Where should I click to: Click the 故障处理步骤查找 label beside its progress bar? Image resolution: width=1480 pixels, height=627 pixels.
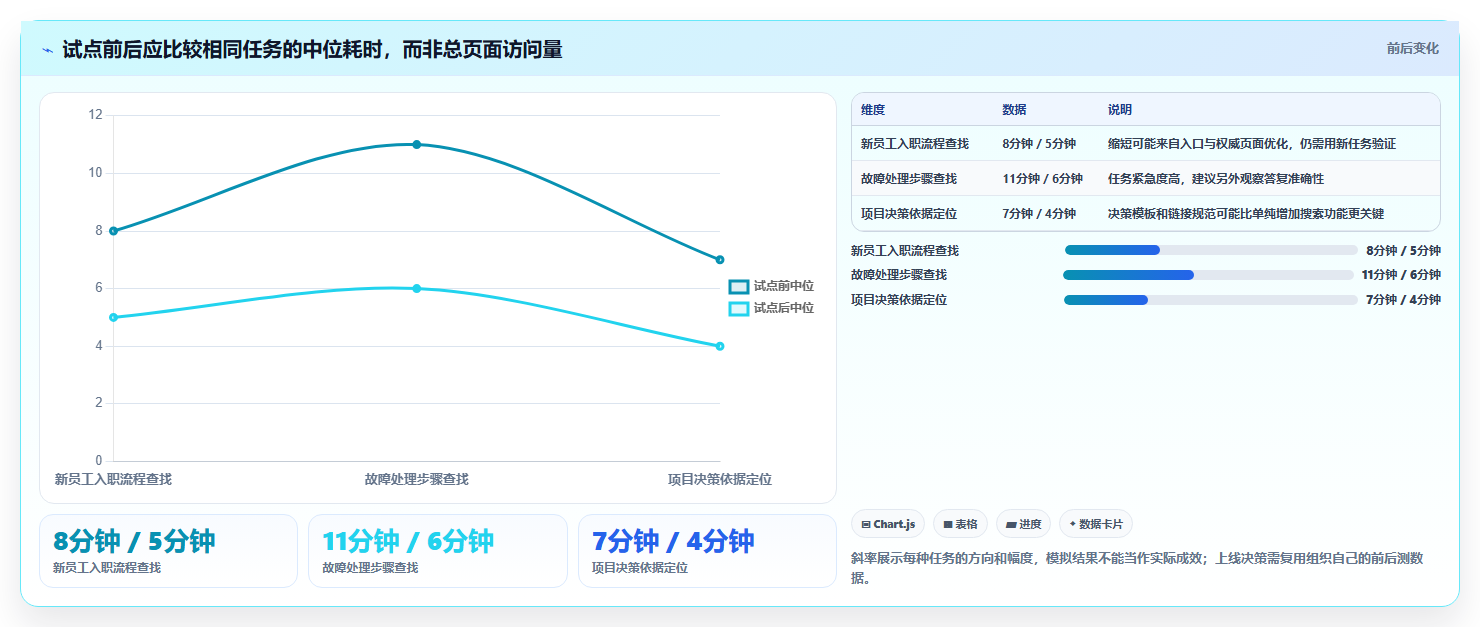click(x=899, y=275)
